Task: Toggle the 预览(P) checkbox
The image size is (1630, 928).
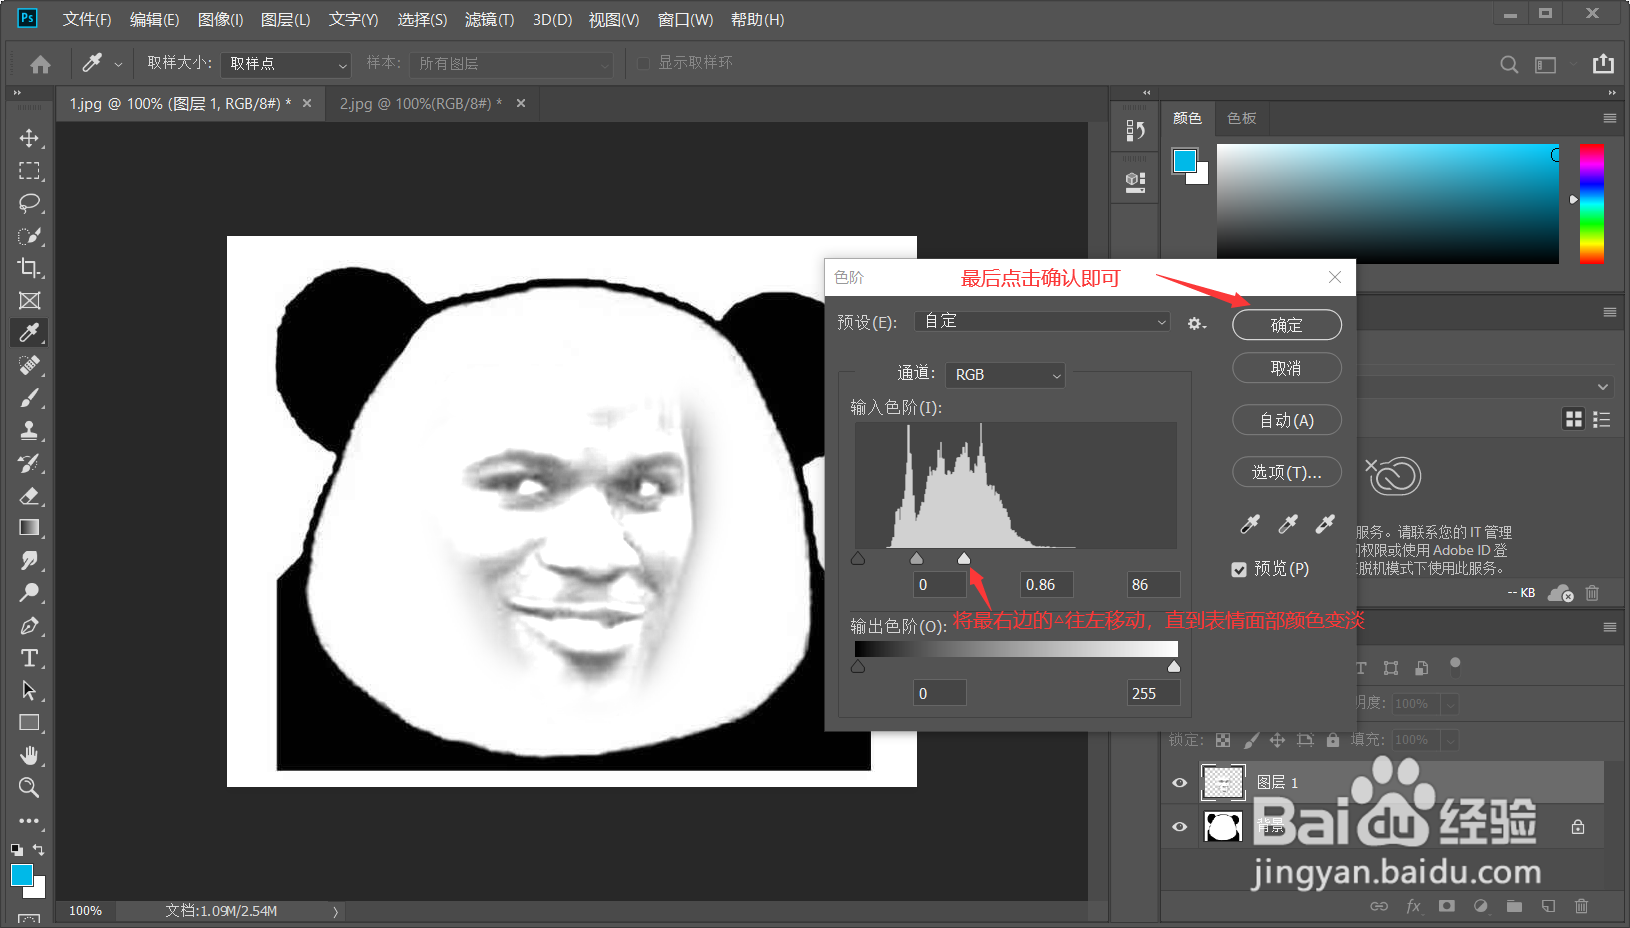Action: click(x=1239, y=569)
